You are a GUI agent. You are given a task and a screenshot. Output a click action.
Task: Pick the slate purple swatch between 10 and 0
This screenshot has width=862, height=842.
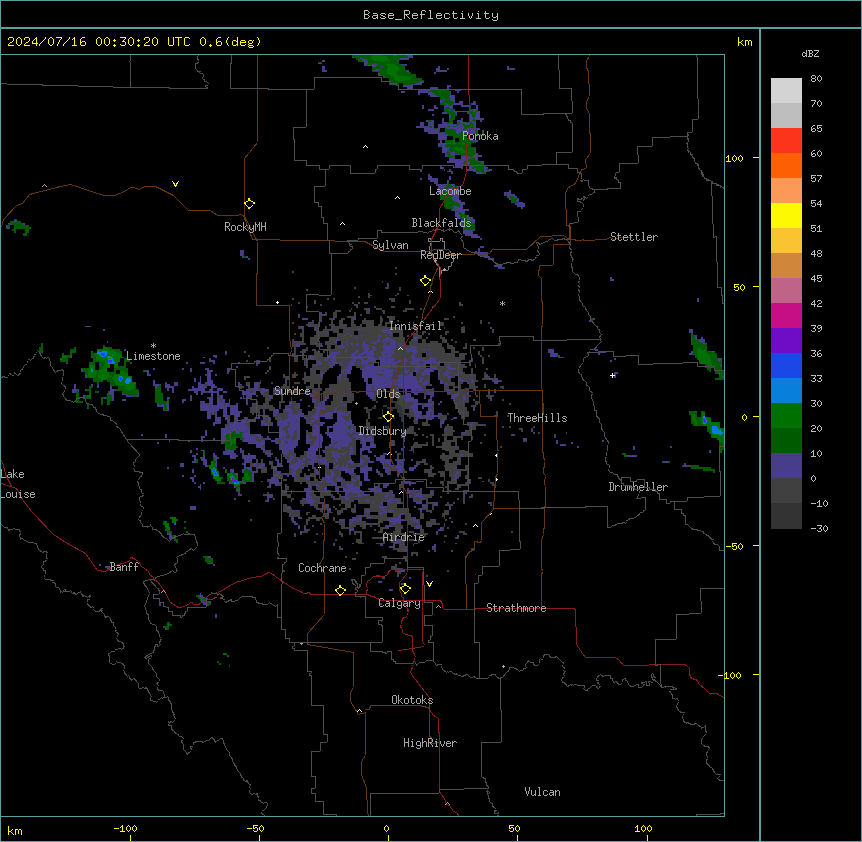pos(786,466)
